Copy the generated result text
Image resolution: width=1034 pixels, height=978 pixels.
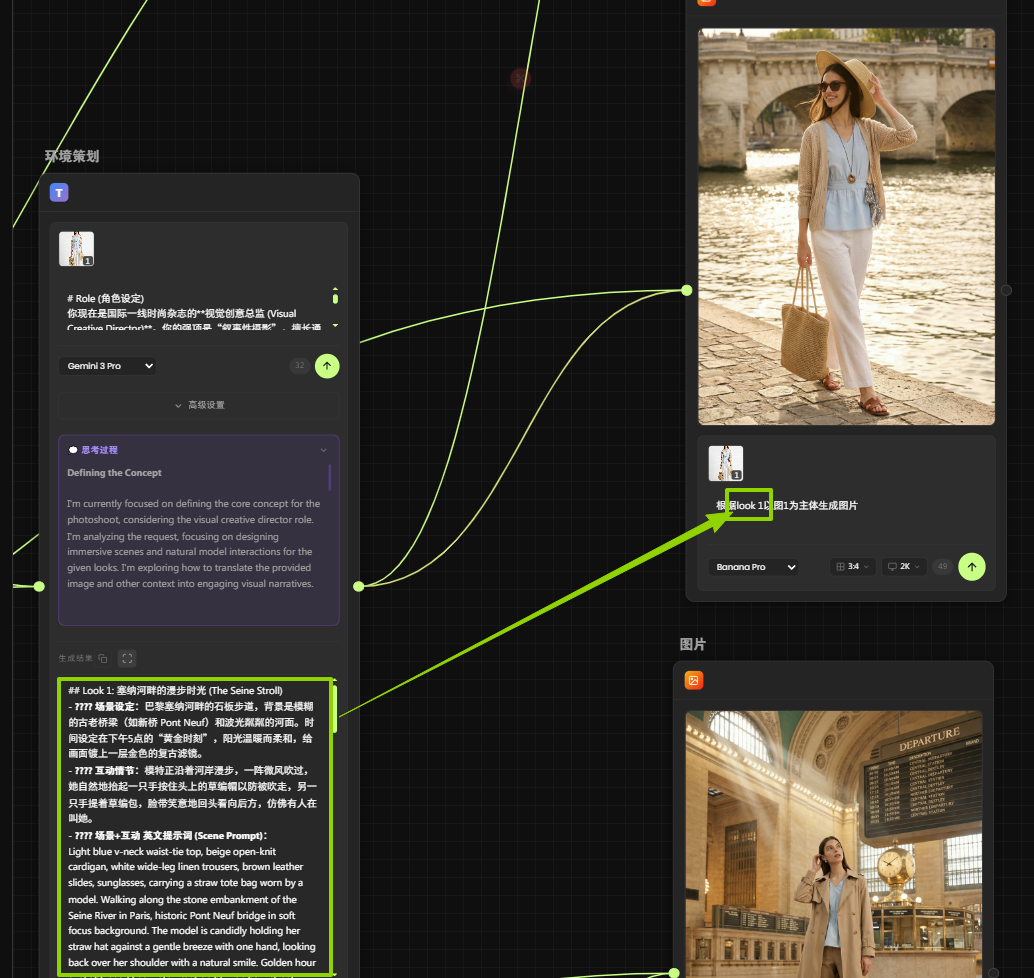pyautogui.click(x=103, y=658)
